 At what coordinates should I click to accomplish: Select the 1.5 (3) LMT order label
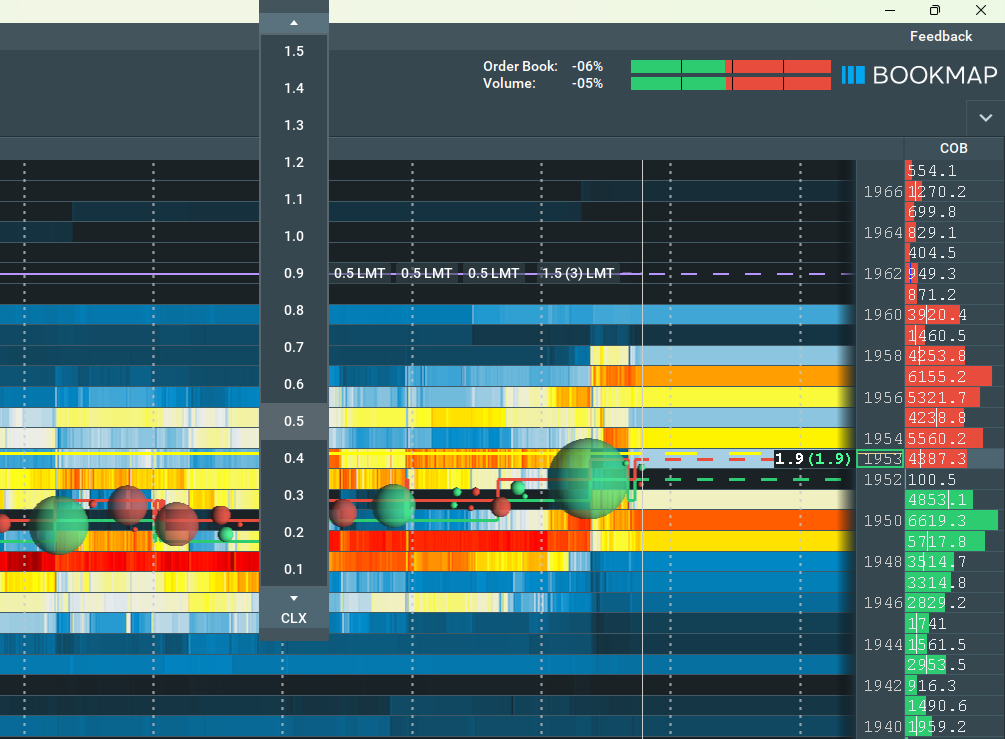coord(577,273)
